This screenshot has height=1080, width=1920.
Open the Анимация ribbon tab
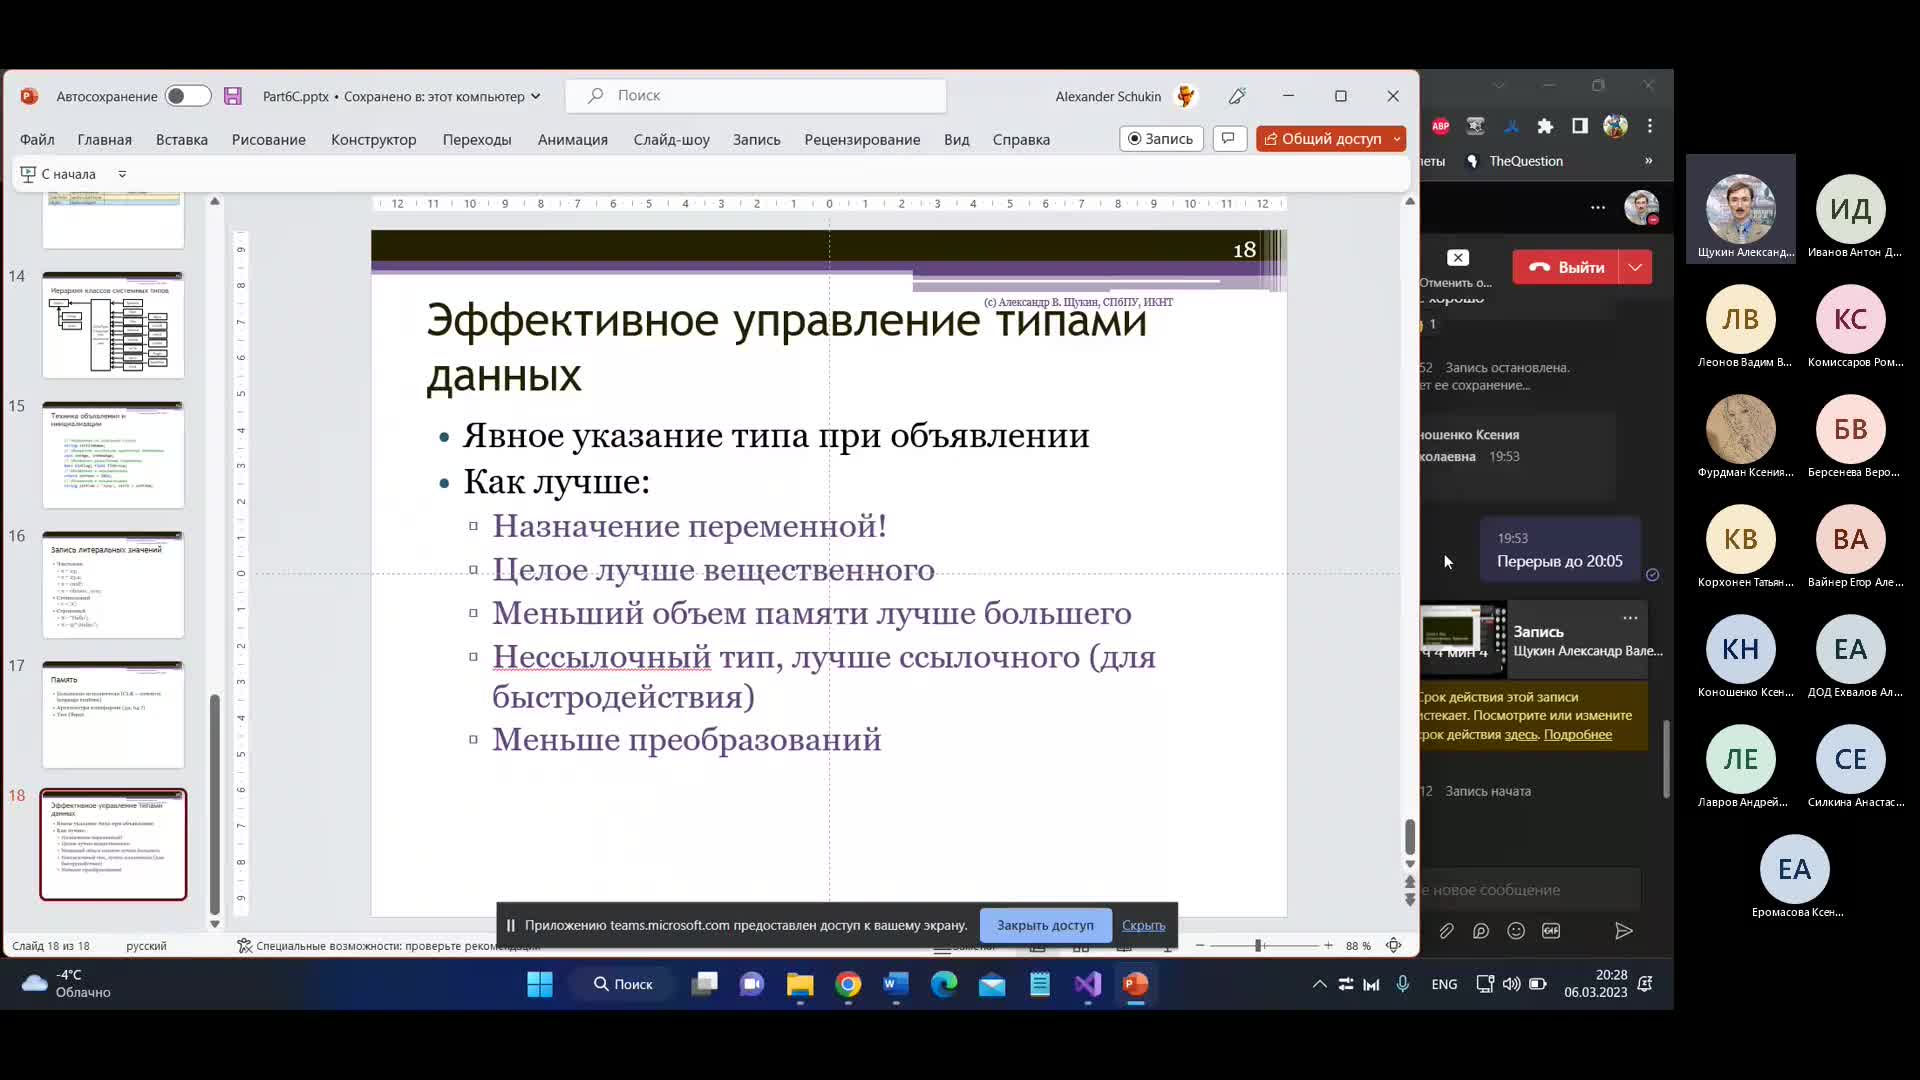coord(573,139)
